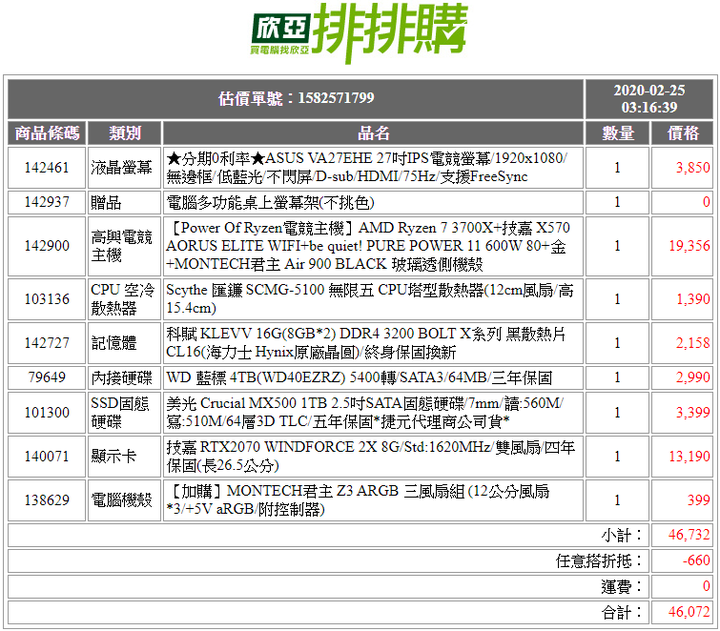720x631 pixels.
Task: Click price 3,850
Action: pyautogui.click(x=693, y=168)
